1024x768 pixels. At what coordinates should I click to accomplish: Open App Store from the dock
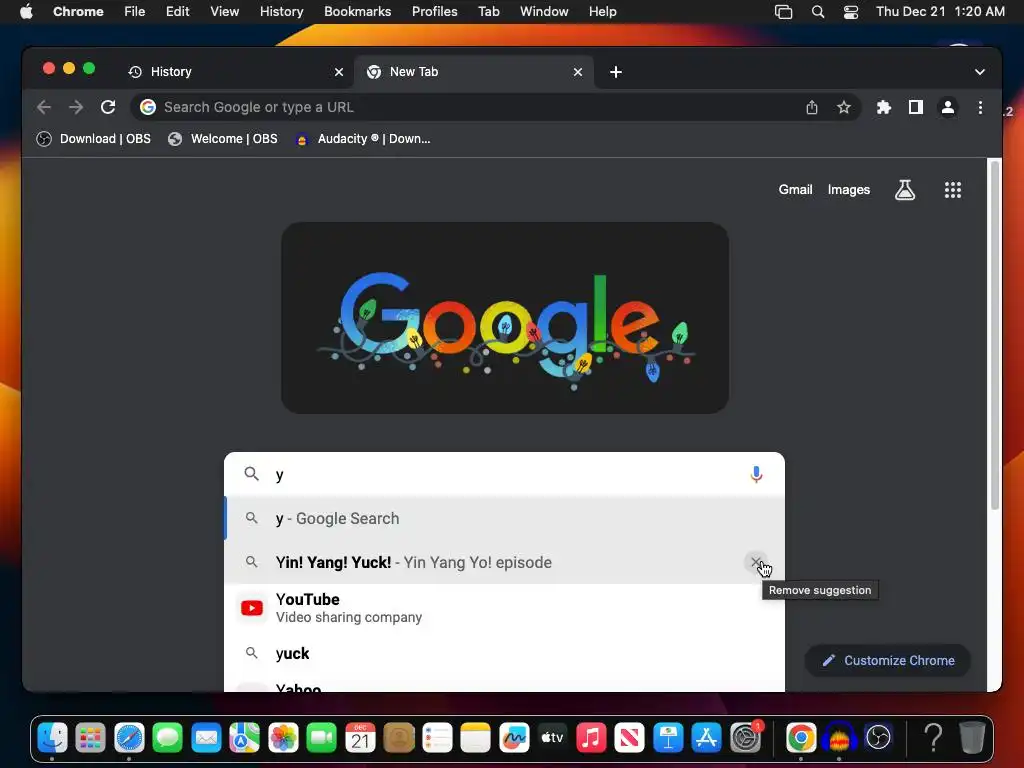707,738
